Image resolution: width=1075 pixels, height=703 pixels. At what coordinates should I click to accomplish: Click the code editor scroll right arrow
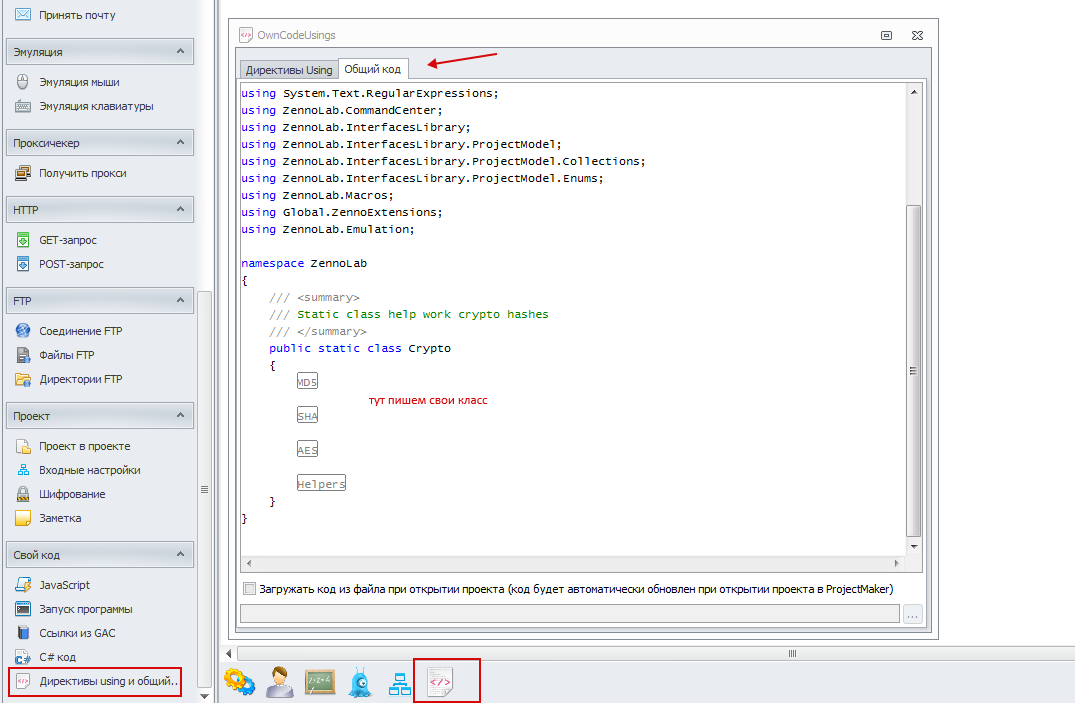pyautogui.click(x=896, y=563)
